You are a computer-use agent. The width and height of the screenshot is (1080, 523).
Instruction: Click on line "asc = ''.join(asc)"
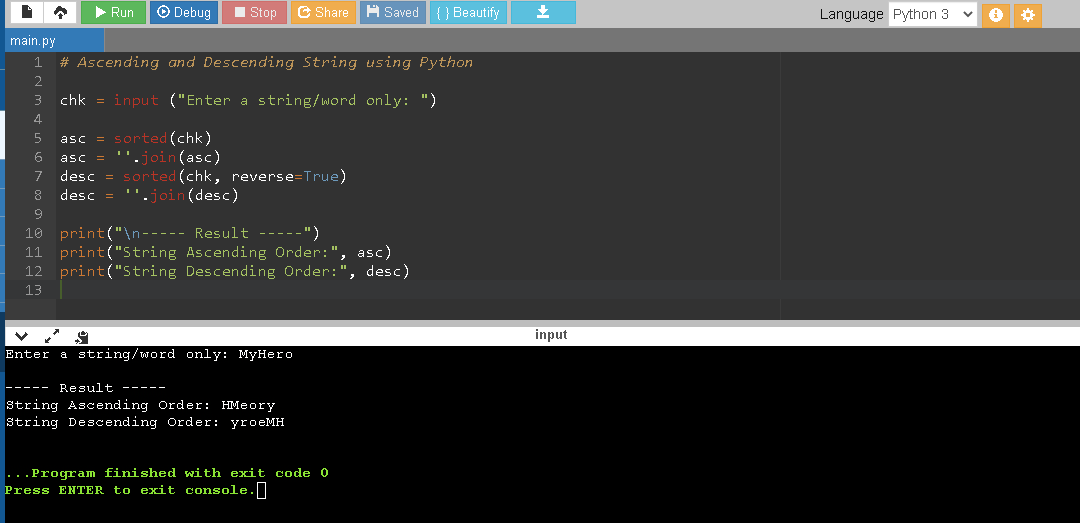(x=141, y=158)
